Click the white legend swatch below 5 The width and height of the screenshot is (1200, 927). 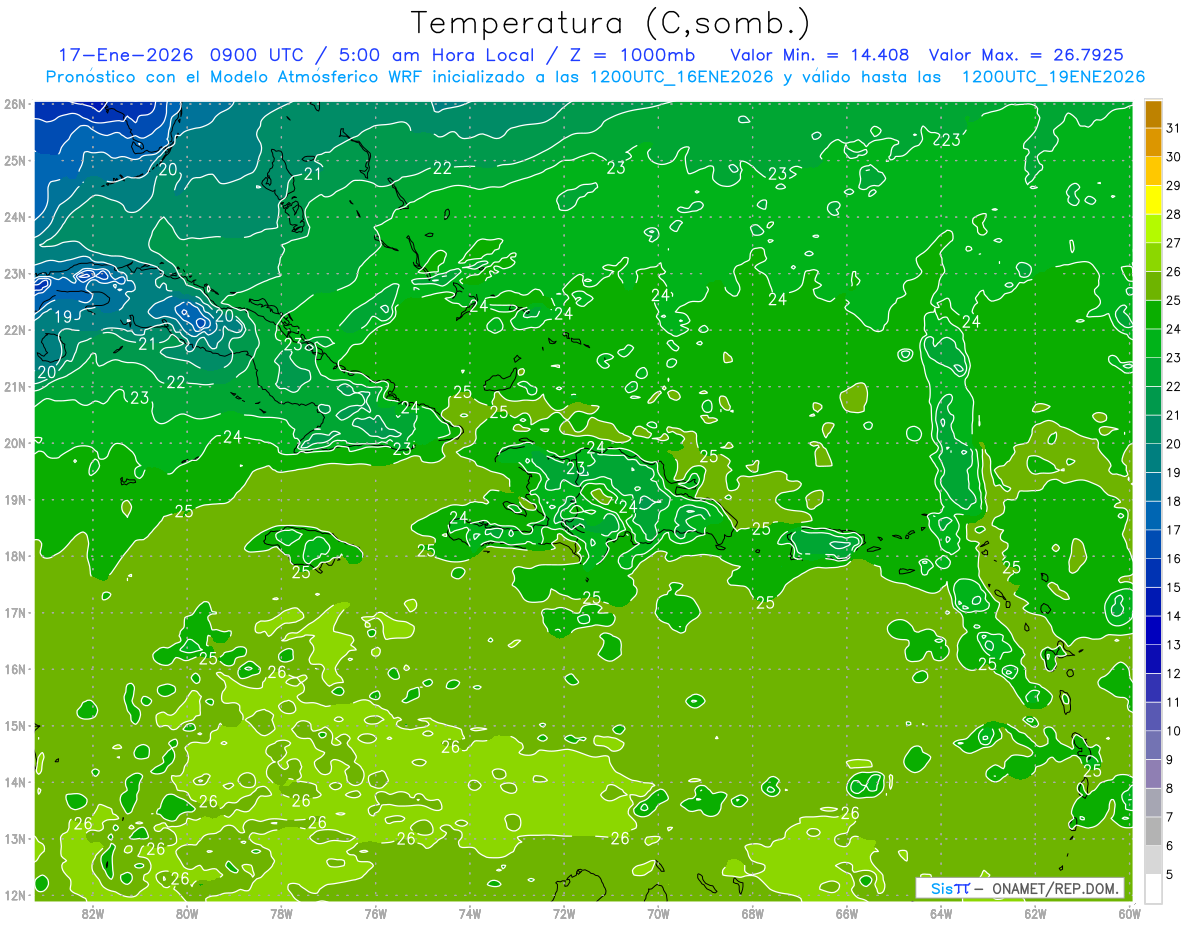[1153, 888]
